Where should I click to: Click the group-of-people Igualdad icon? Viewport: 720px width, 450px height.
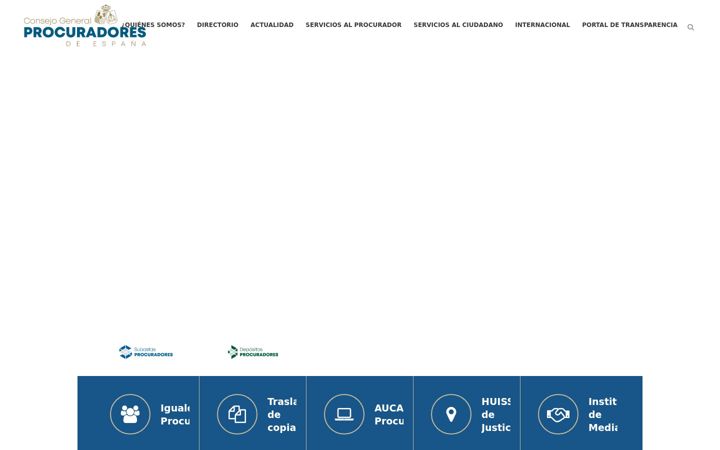click(x=130, y=414)
